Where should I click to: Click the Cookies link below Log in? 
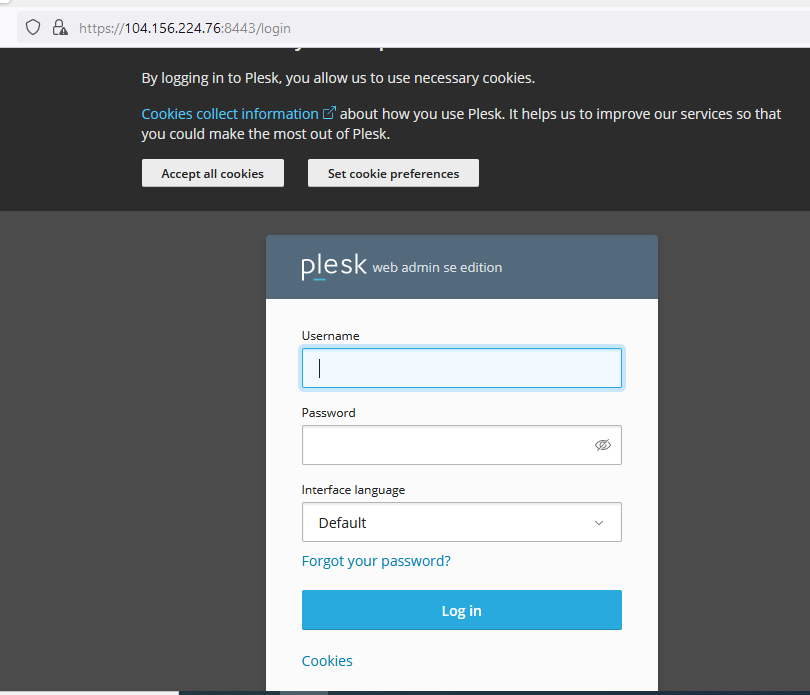pyautogui.click(x=327, y=661)
